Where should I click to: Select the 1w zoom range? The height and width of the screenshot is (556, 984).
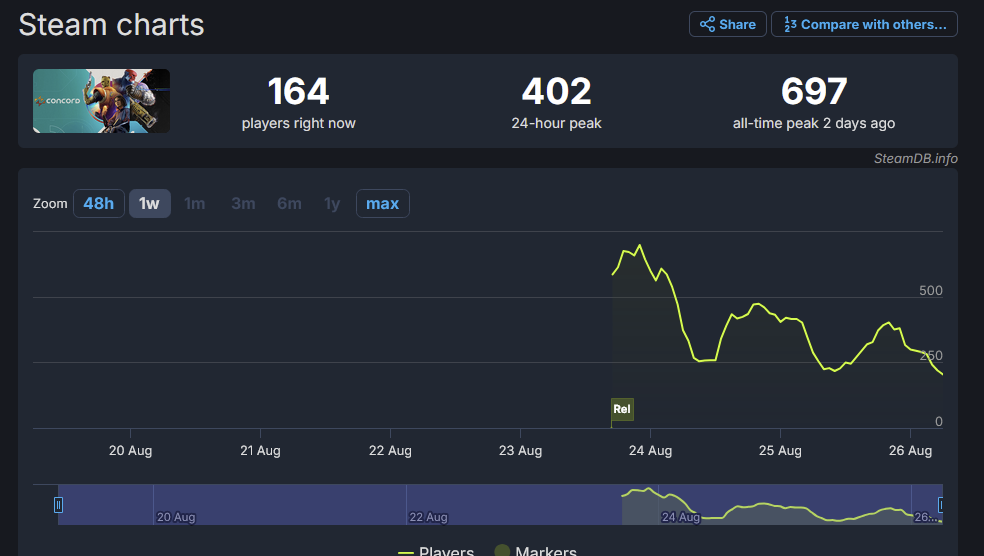pyautogui.click(x=149, y=204)
